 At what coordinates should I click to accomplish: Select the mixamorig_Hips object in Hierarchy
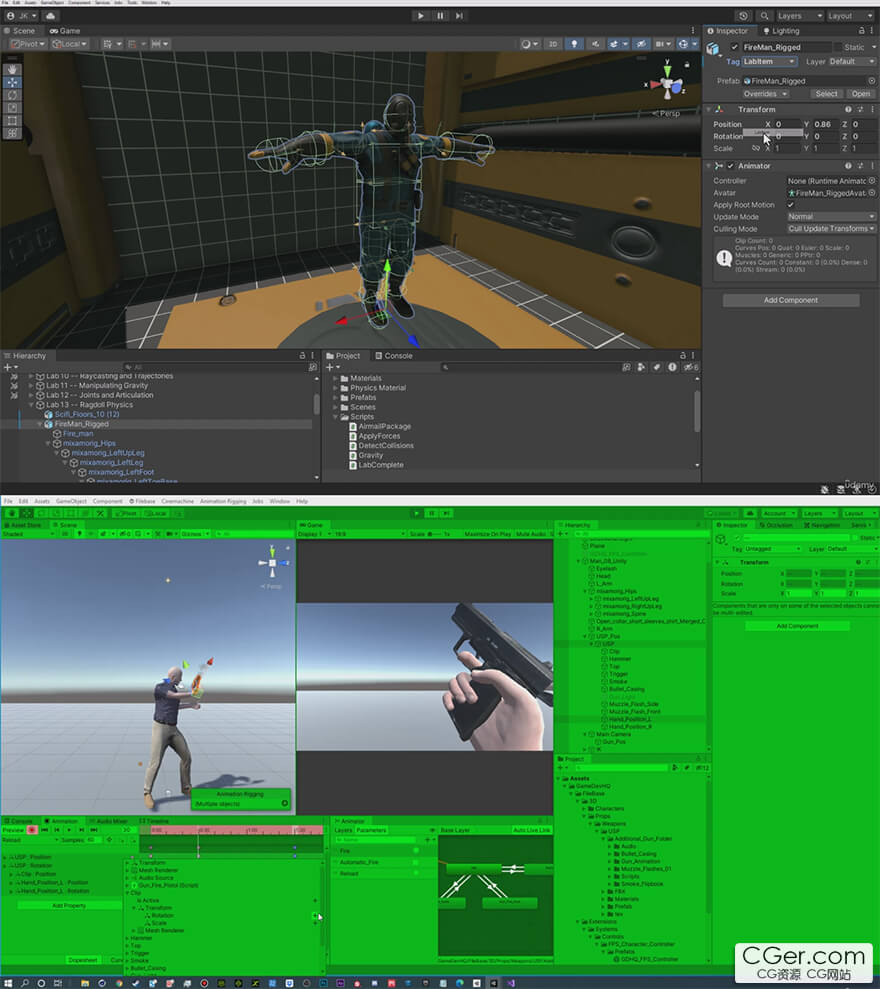pos(89,443)
